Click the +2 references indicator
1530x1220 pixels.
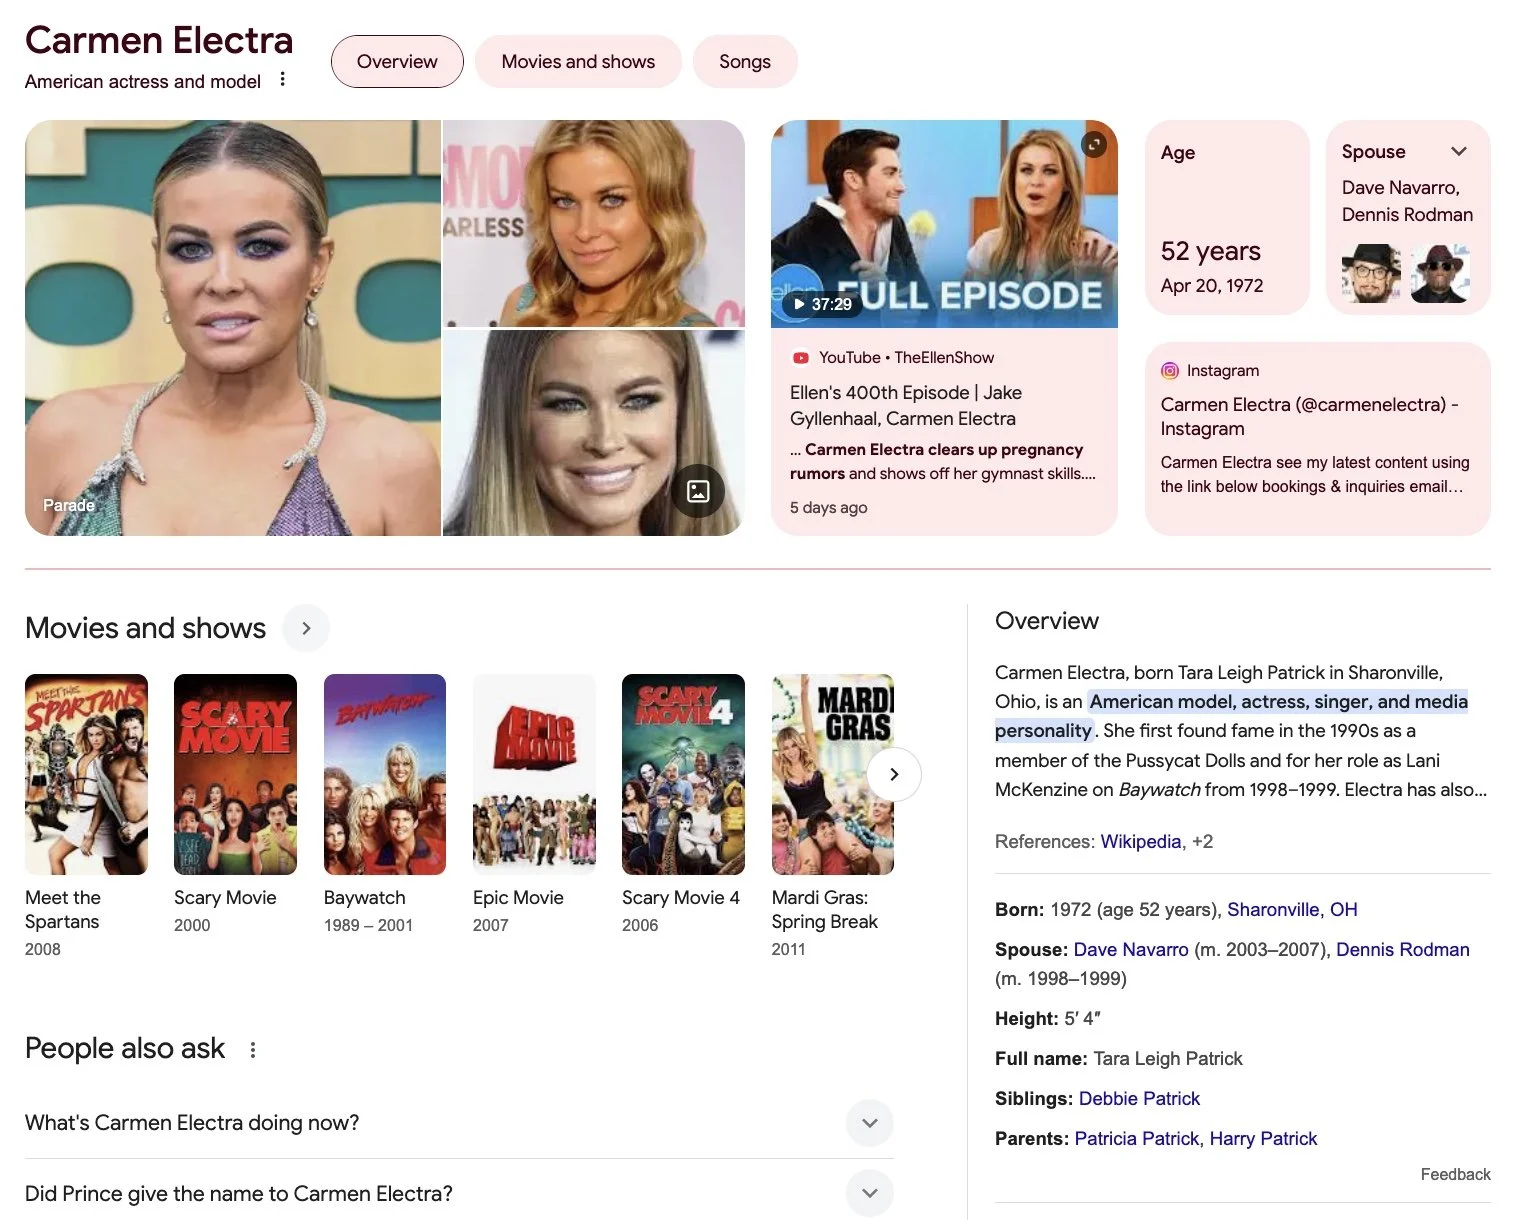click(1202, 842)
